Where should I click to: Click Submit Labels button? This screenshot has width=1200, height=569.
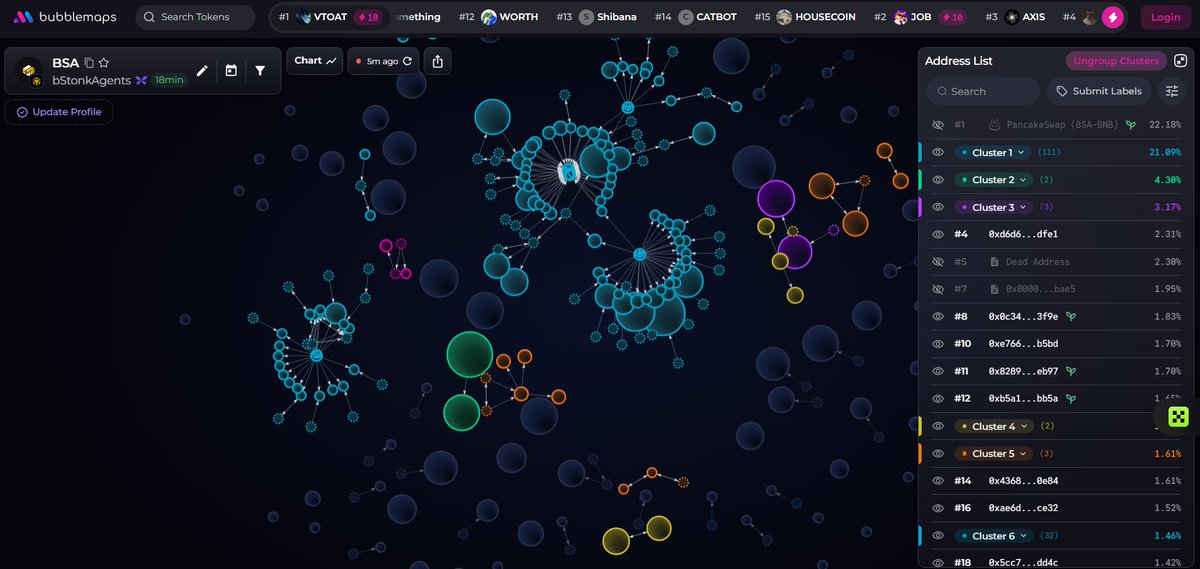click(1097, 91)
